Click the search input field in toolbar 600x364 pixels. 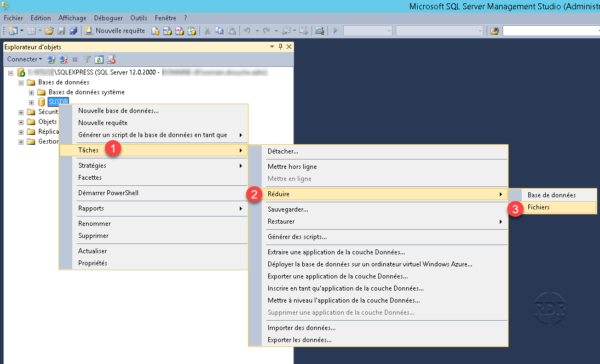[551, 31]
